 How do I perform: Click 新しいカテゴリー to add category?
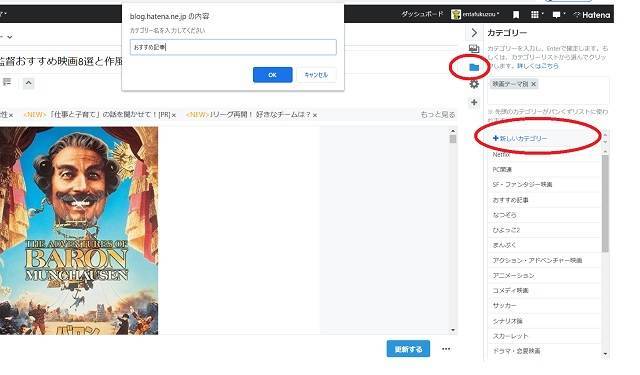point(520,139)
